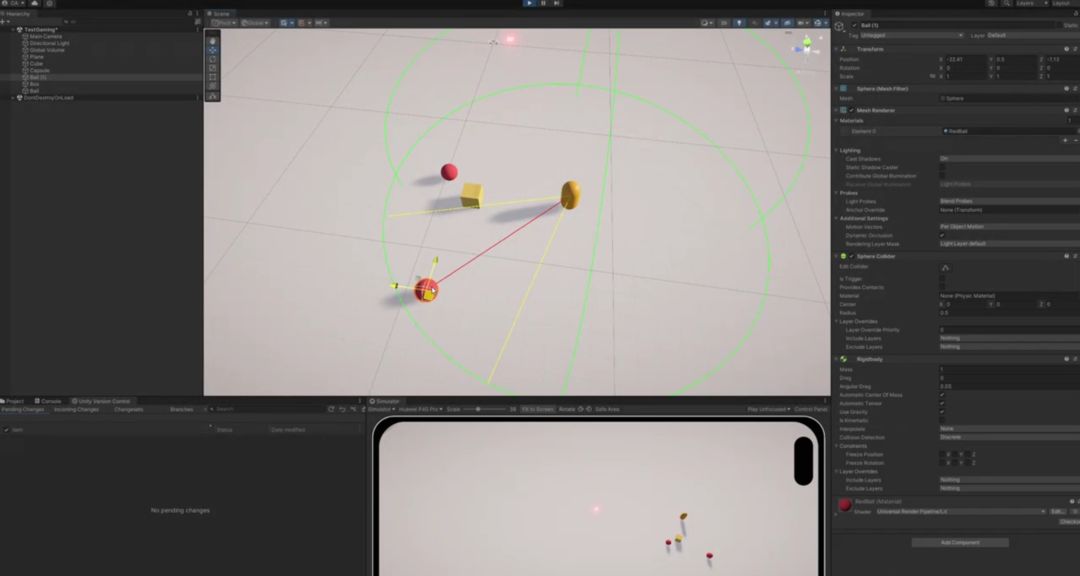Select the Rotate tool in scene toolbar
The image size is (1080, 576).
point(213,59)
